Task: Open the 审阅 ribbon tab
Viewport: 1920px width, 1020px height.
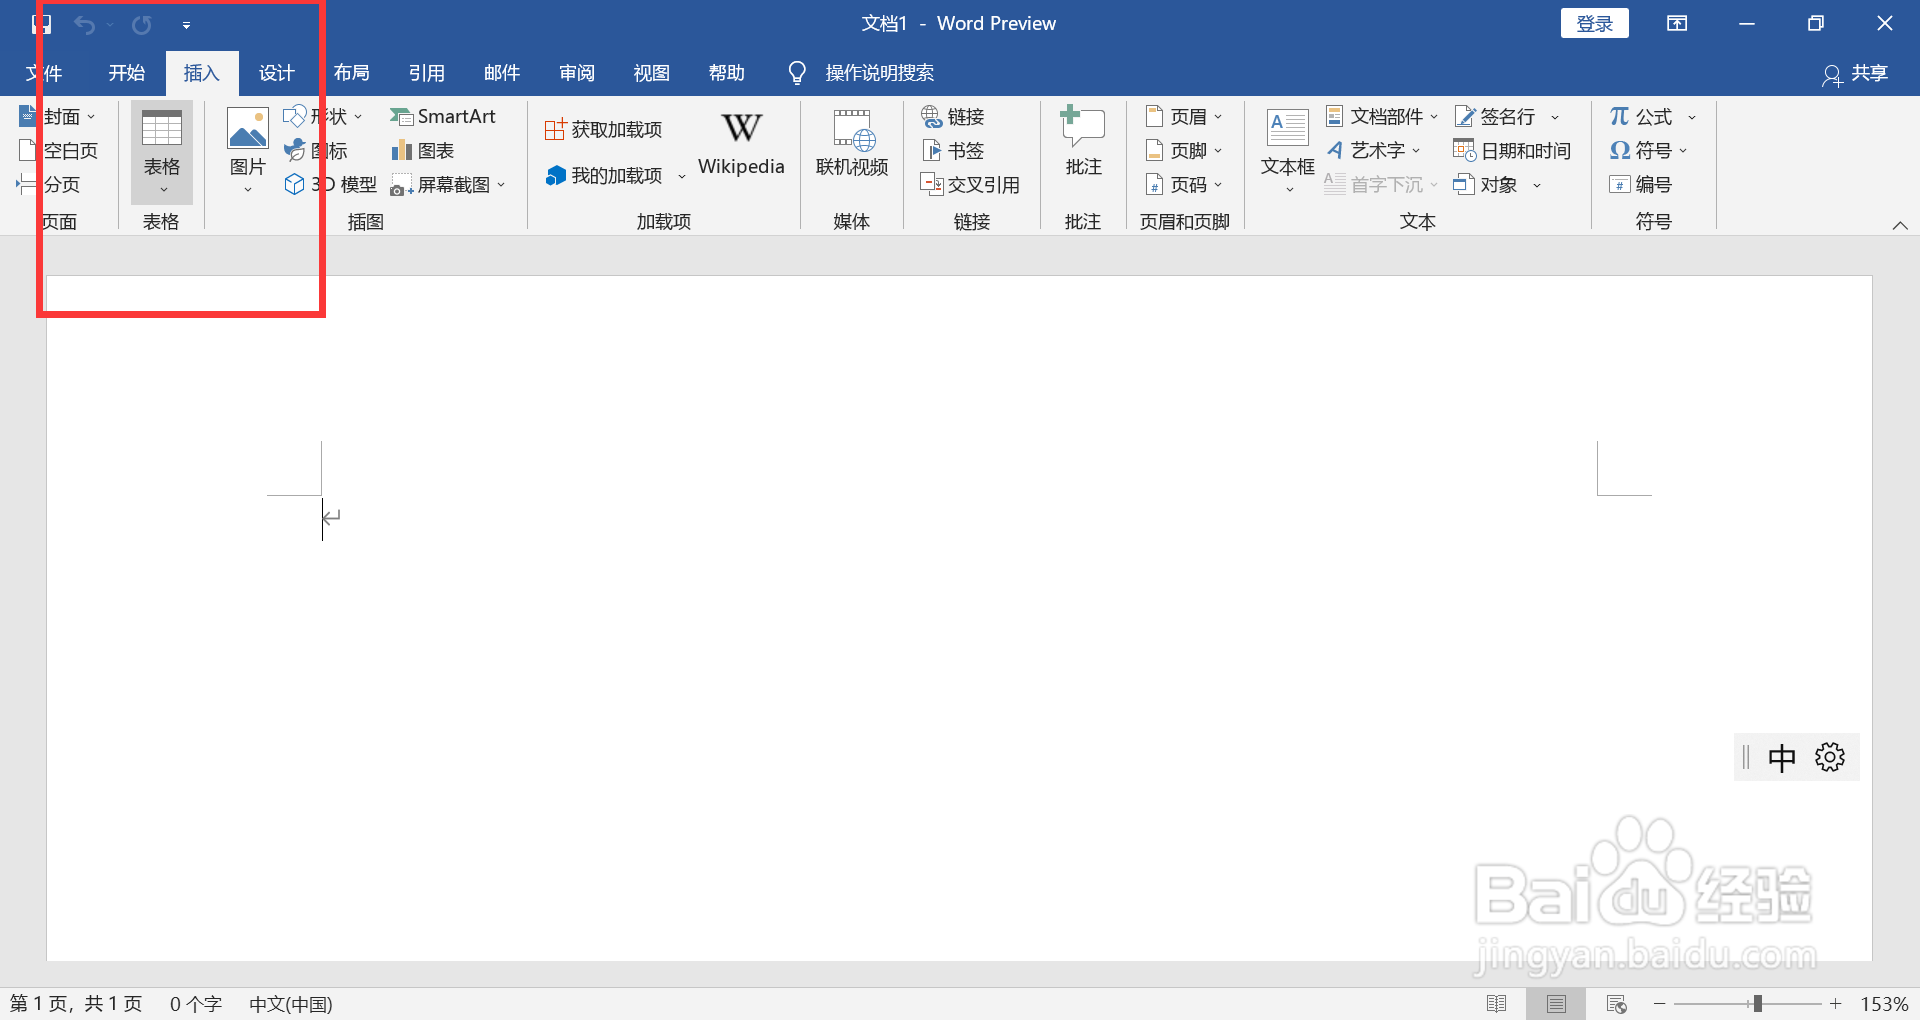Action: point(576,72)
